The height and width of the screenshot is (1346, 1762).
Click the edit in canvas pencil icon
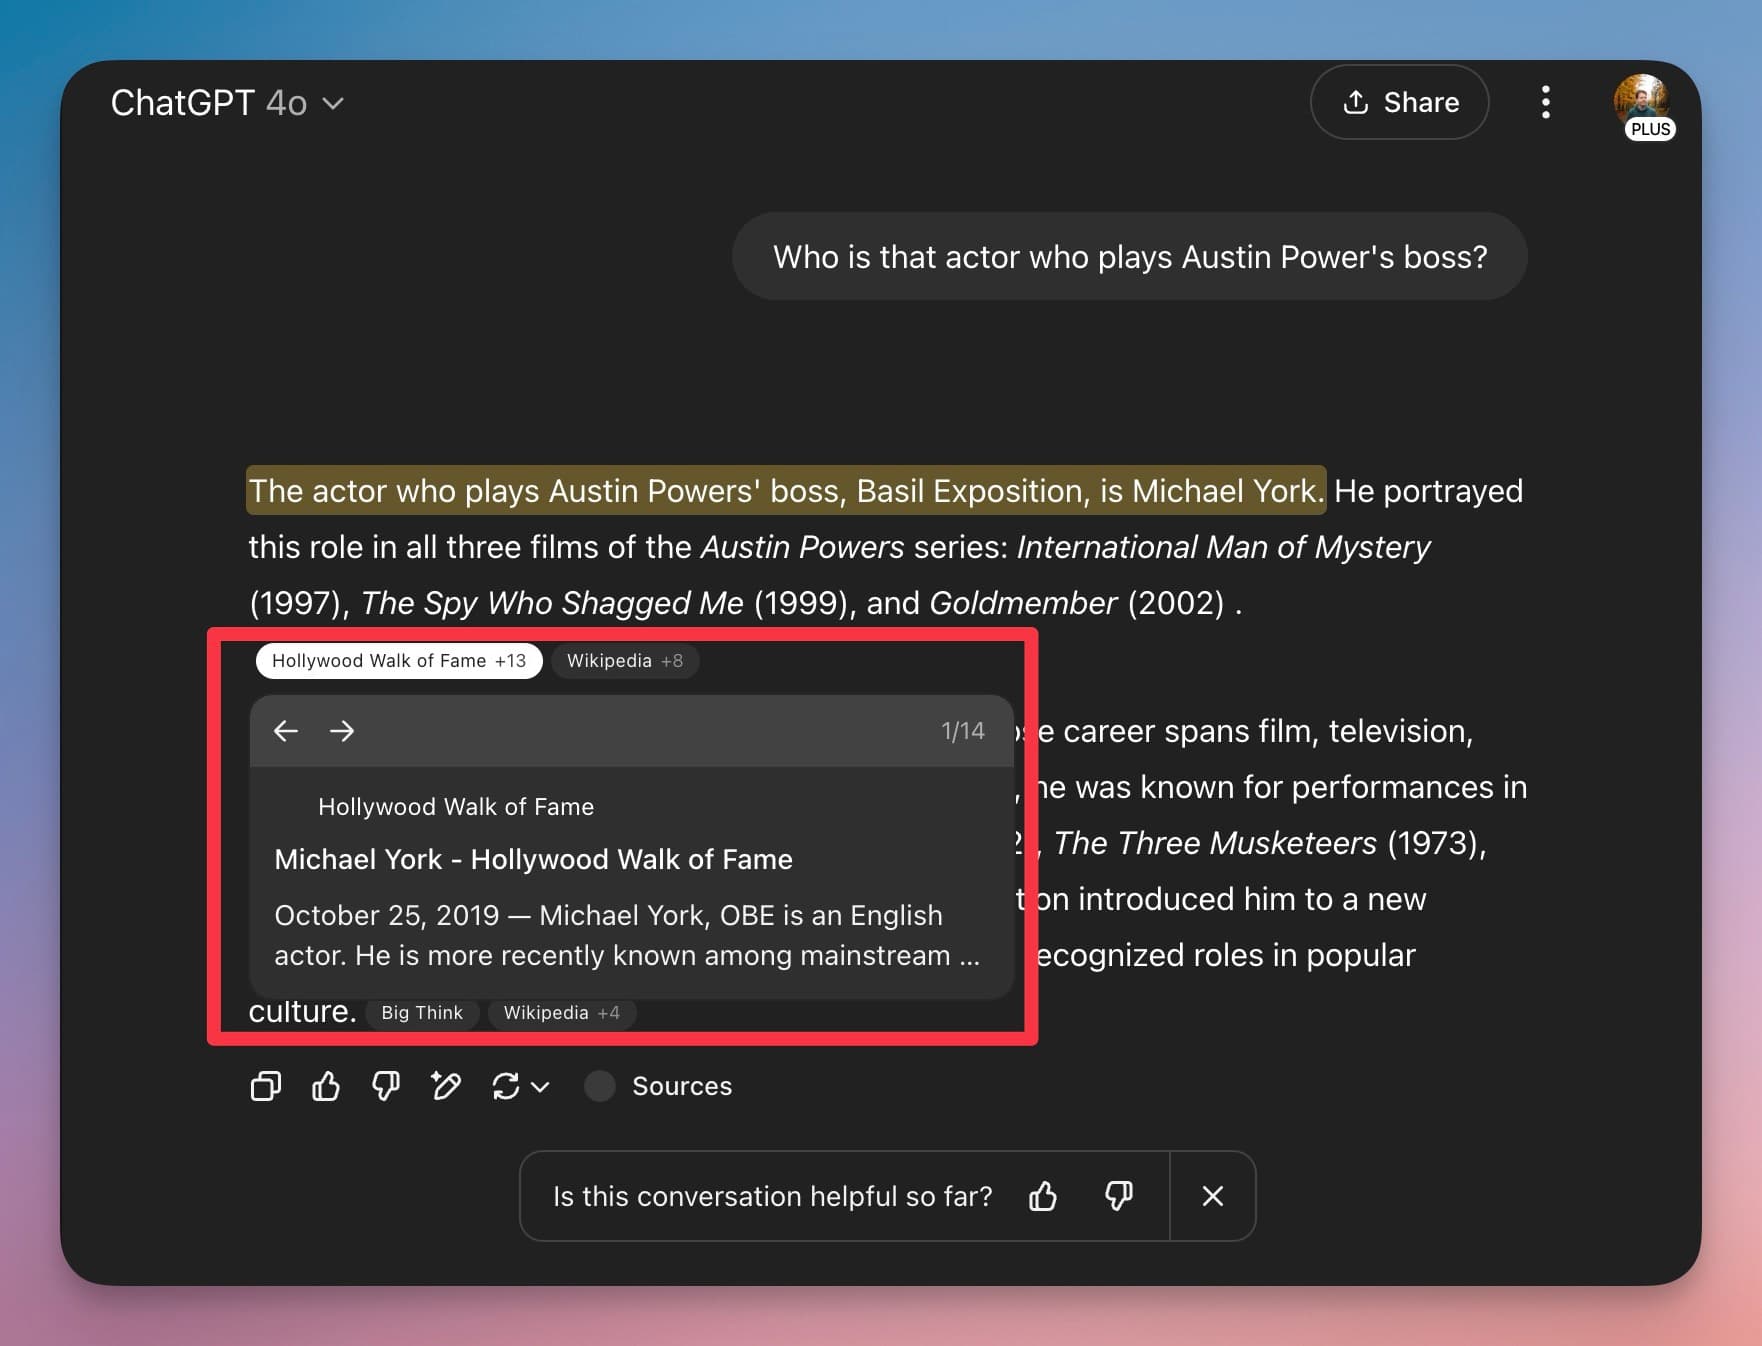click(446, 1086)
